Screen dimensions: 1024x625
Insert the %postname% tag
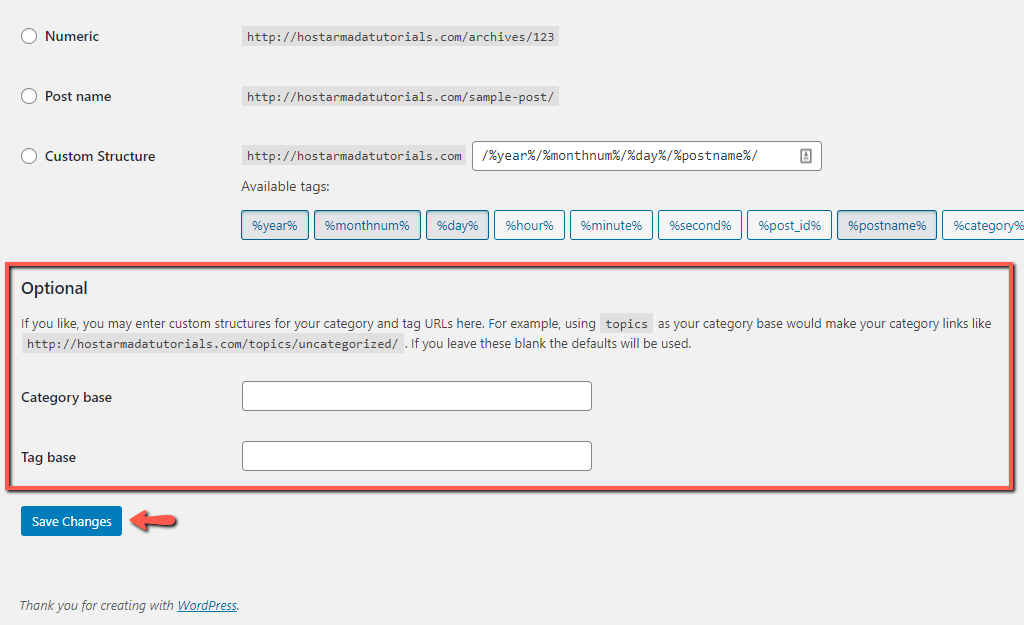(886, 224)
